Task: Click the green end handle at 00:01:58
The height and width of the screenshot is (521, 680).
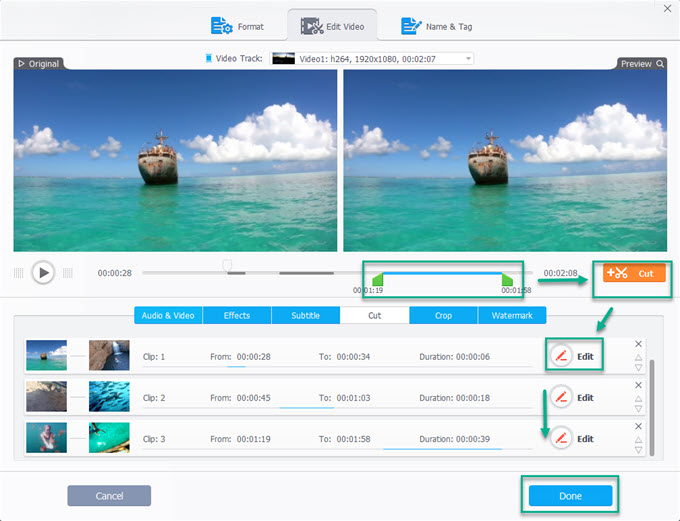Action: click(x=507, y=279)
